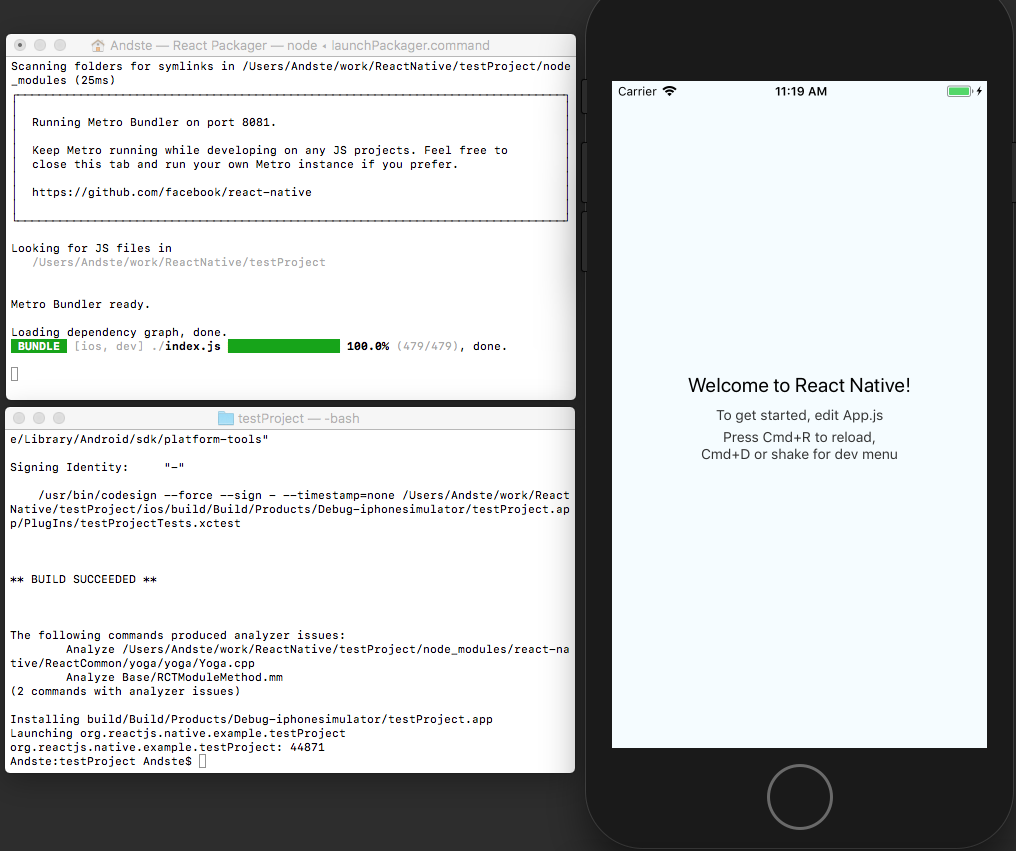Click the 11:19 AM clock in simulator
Viewport: 1016px width, 851px height.
801,91
